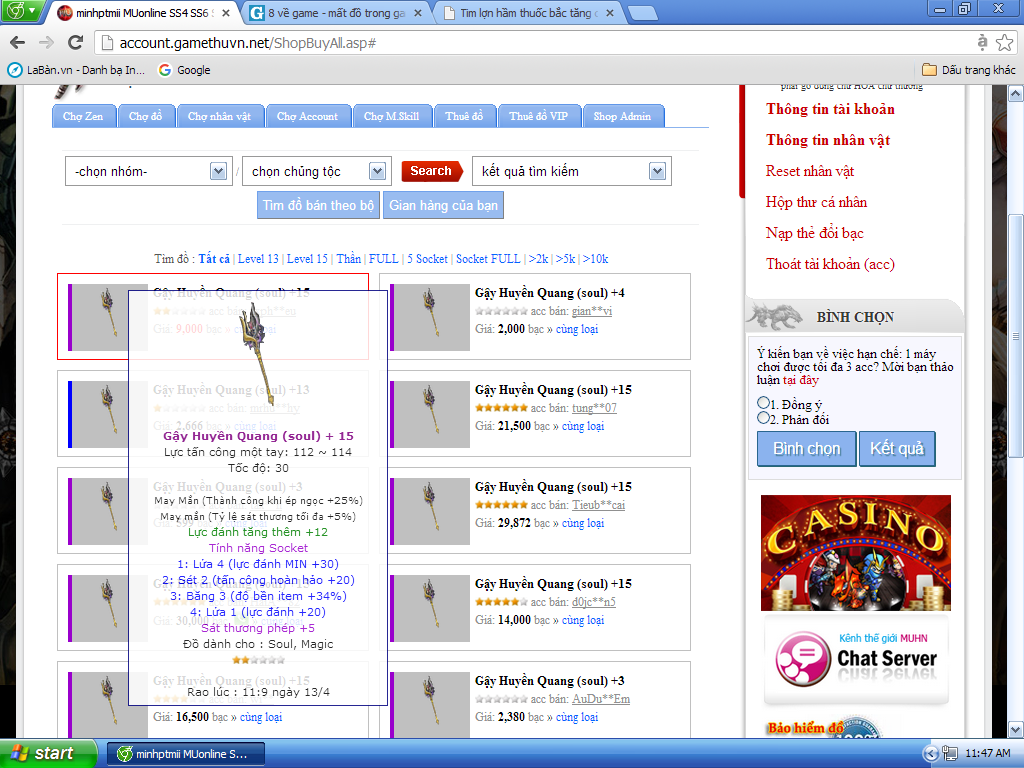Click the staff thumbnail for soul +4 item

(432, 317)
